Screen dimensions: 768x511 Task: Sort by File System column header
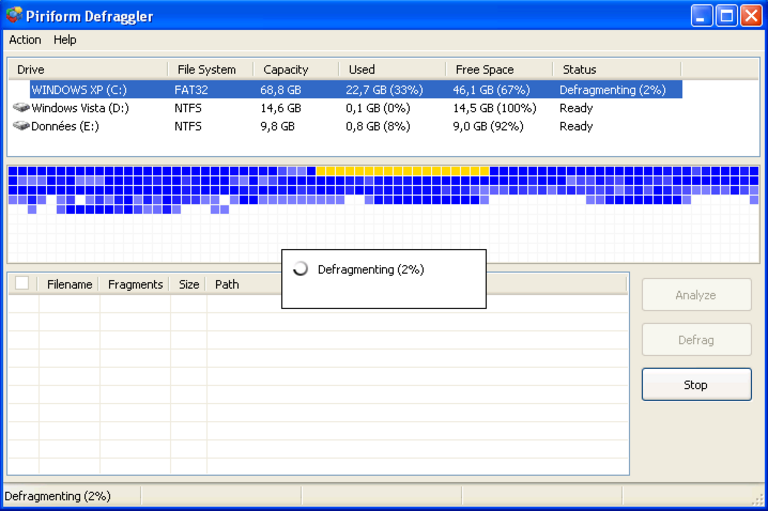point(211,70)
